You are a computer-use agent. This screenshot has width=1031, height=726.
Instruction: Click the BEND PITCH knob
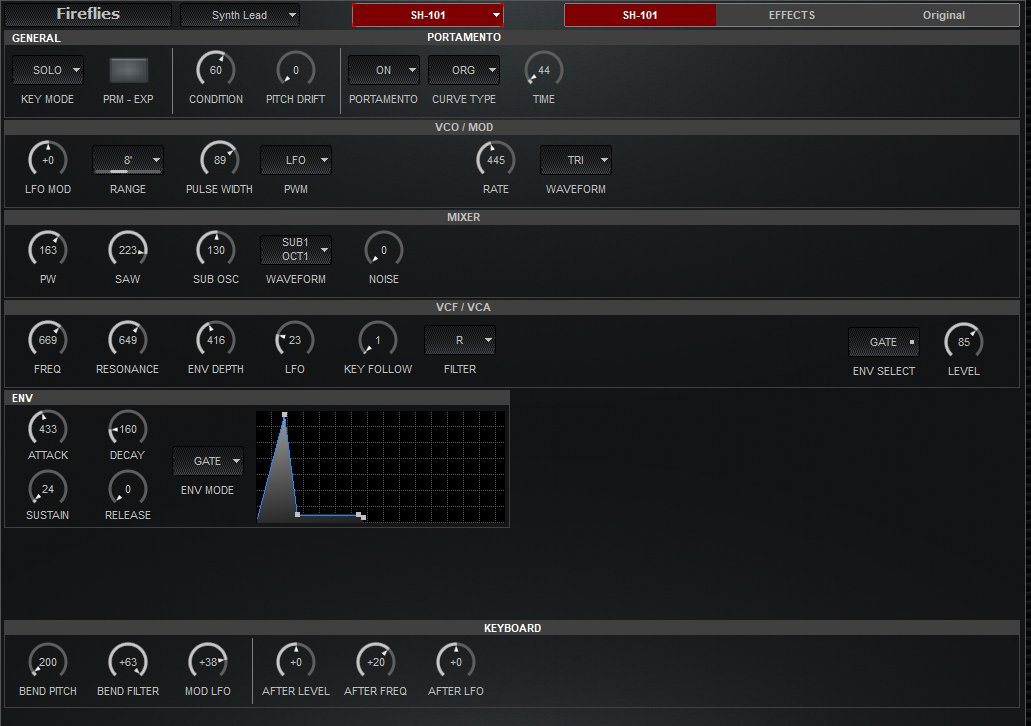(x=48, y=662)
